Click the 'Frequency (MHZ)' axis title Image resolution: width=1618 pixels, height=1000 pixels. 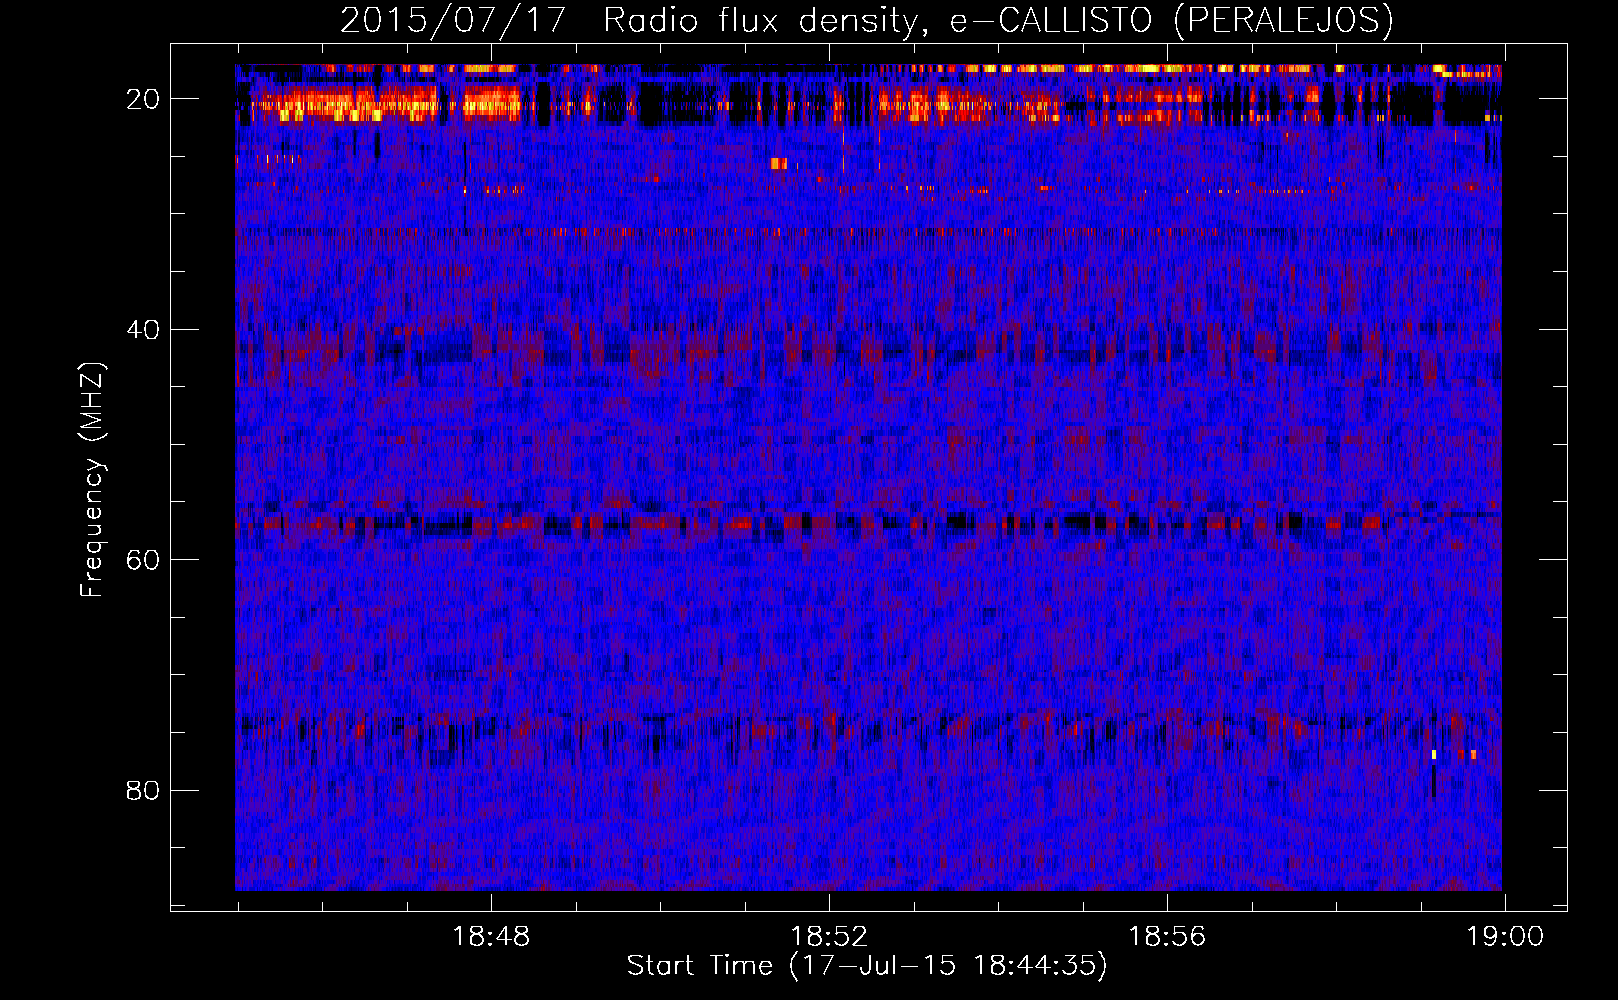[92, 480]
